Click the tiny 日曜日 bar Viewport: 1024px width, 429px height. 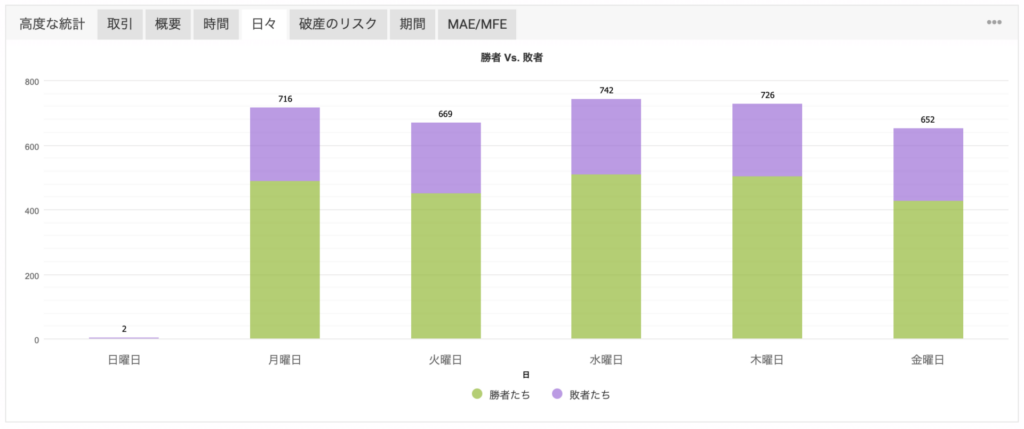(x=124, y=338)
